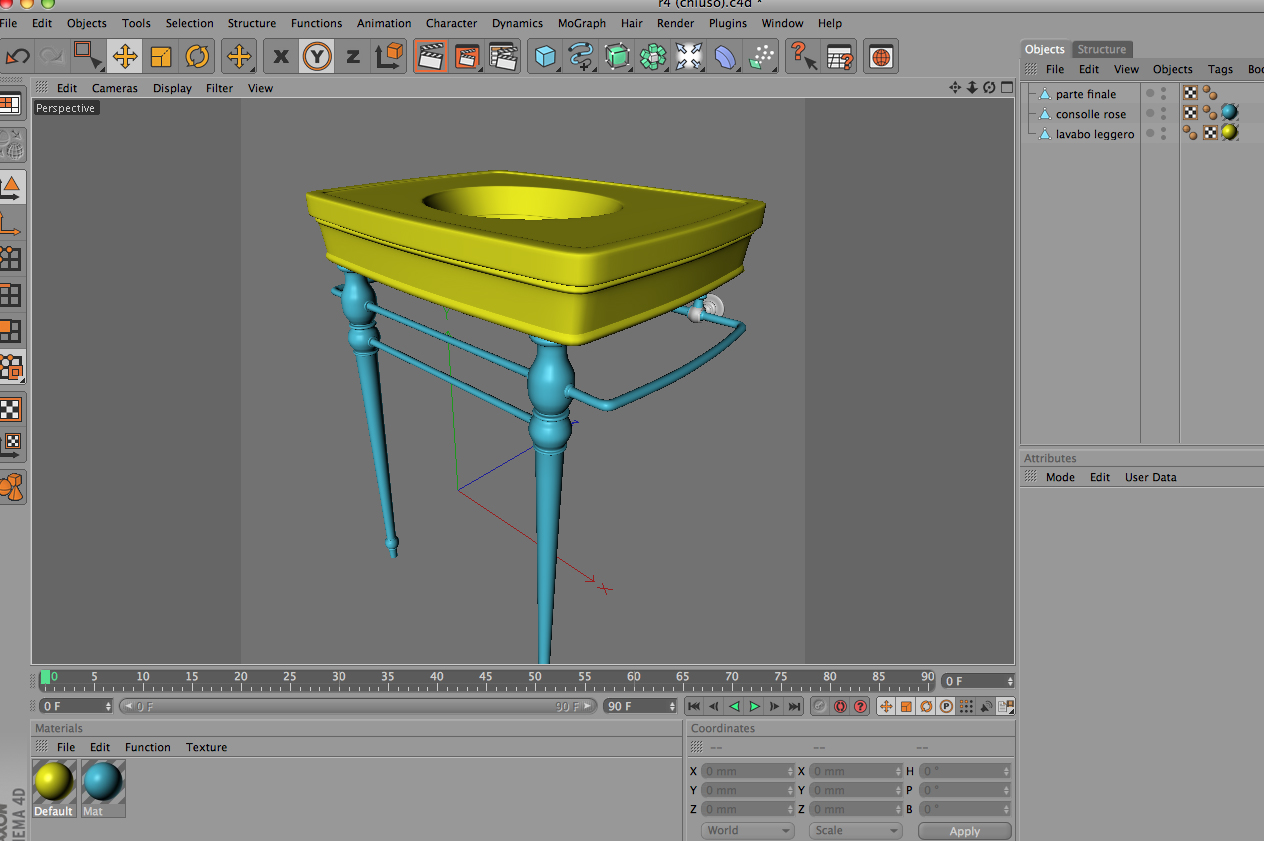Go to the end of animation

(795, 706)
